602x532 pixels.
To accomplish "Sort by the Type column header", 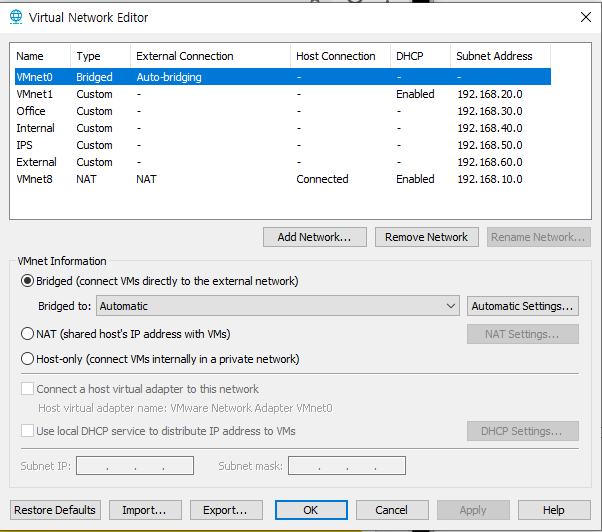I will tap(101, 56).
